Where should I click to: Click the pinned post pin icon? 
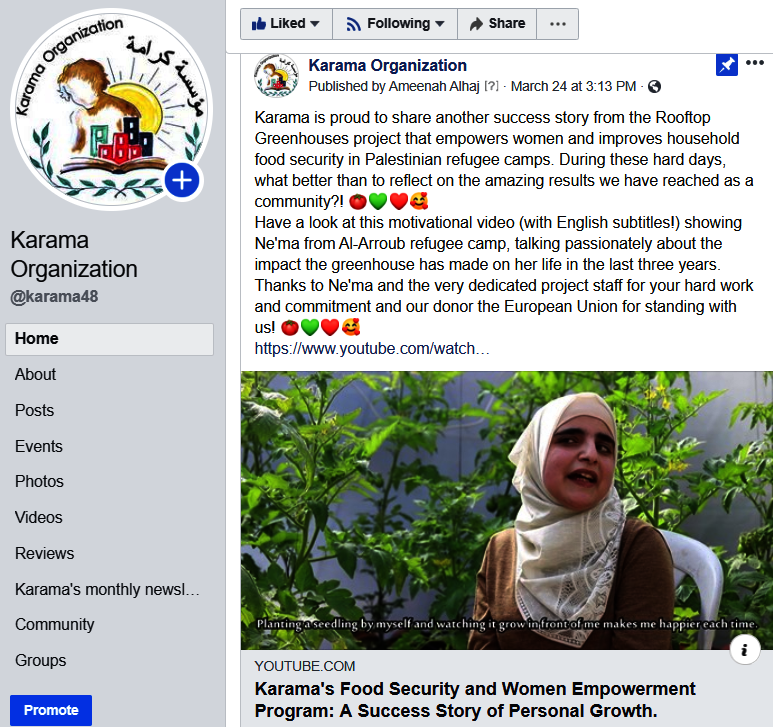click(x=727, y=65)
